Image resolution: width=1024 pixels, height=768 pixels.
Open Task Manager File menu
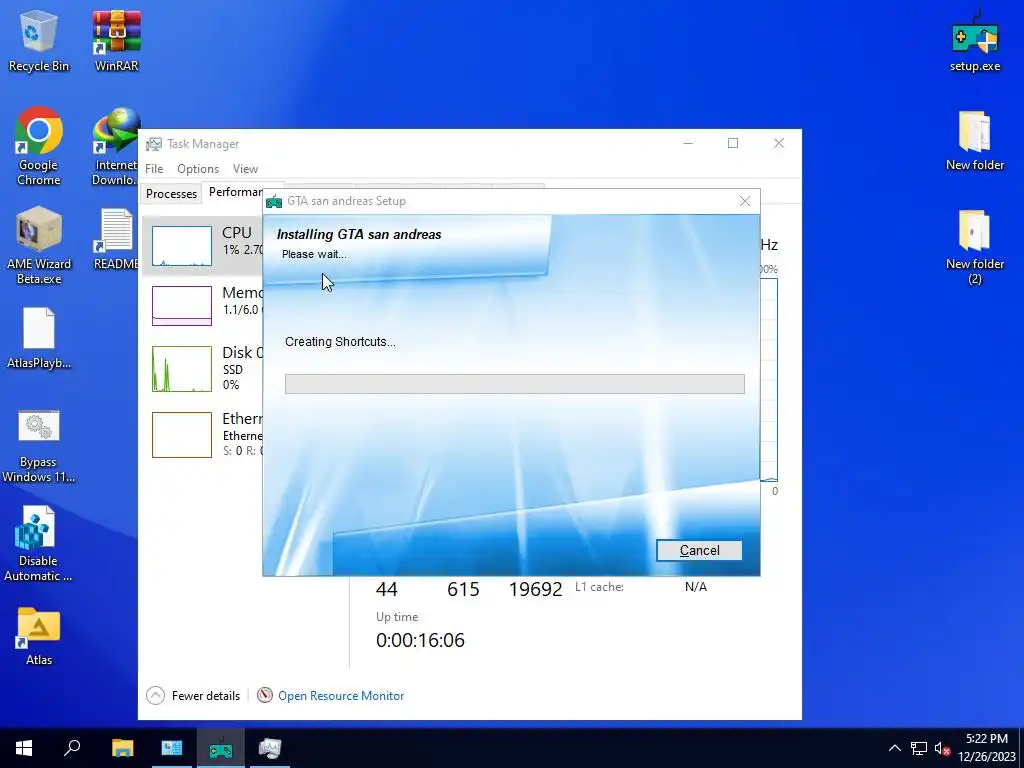(x=154, y=168)
